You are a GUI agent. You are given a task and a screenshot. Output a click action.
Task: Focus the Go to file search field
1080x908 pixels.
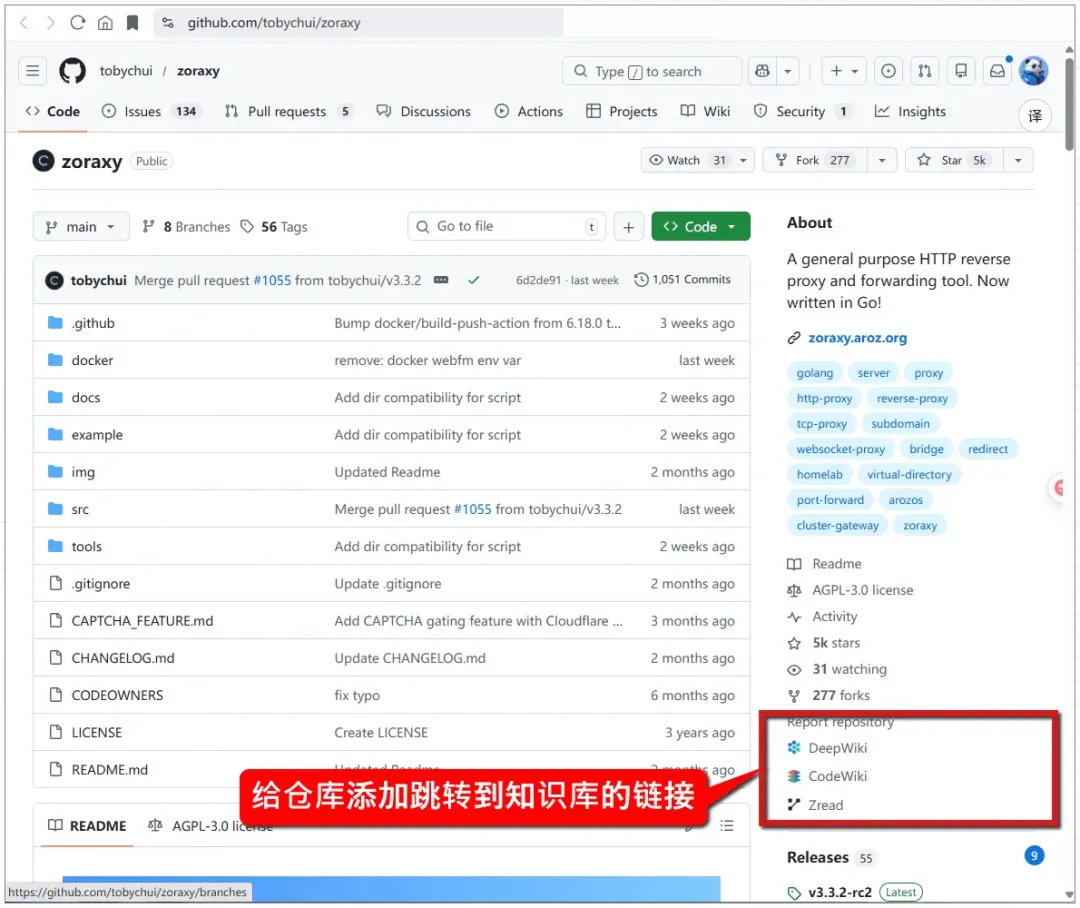pyautogui.click(x=507, y=227)
